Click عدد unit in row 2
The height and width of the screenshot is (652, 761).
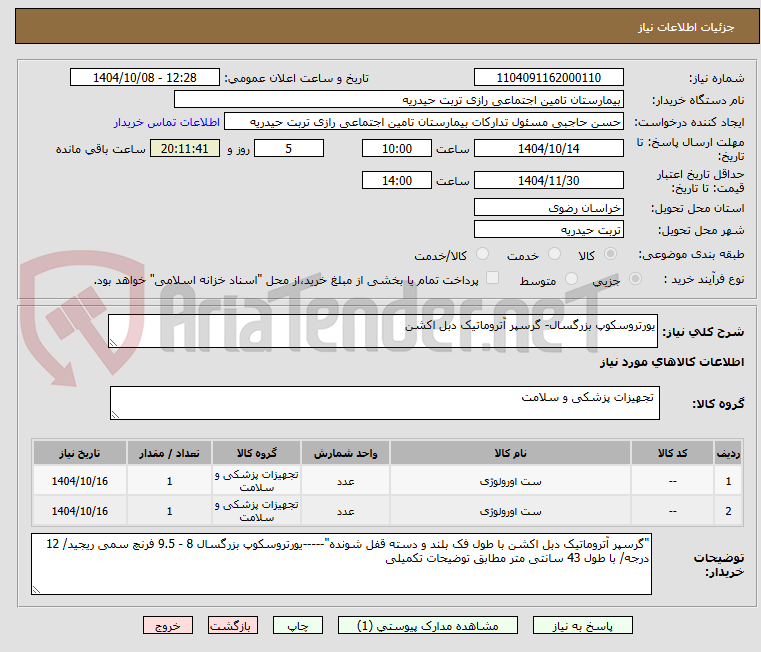[346, 511]
